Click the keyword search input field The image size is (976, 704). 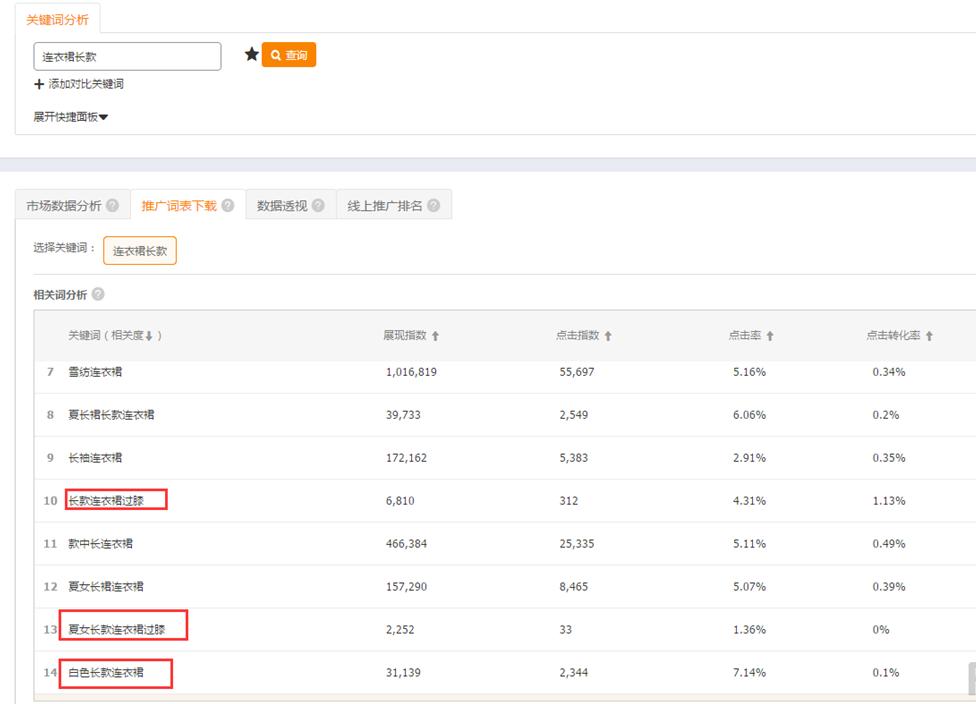click(x=127, y=56)
